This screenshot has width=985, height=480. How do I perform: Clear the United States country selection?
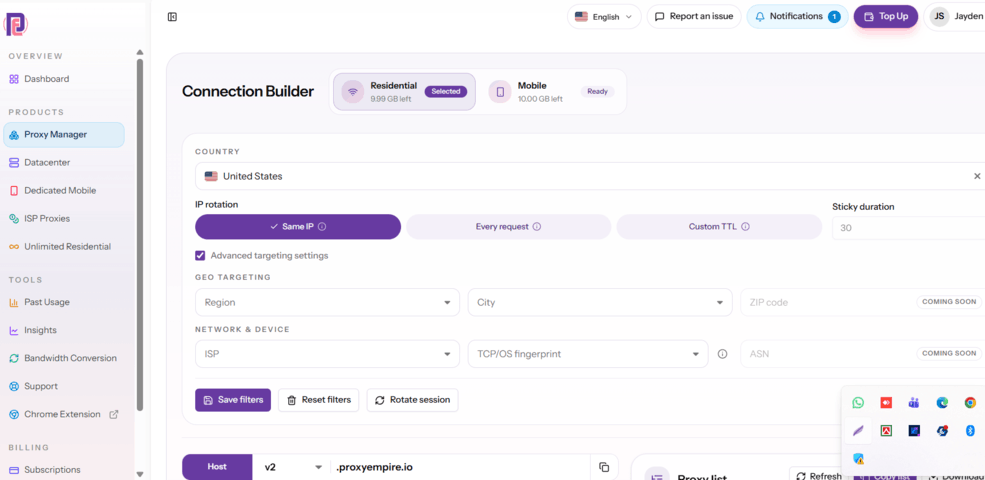coord(977,177)
